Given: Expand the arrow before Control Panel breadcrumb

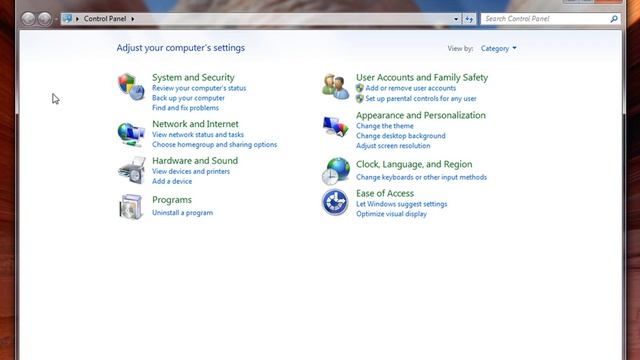Looking at the screenshot, I should pyautogui.click(x=77, y=19).
